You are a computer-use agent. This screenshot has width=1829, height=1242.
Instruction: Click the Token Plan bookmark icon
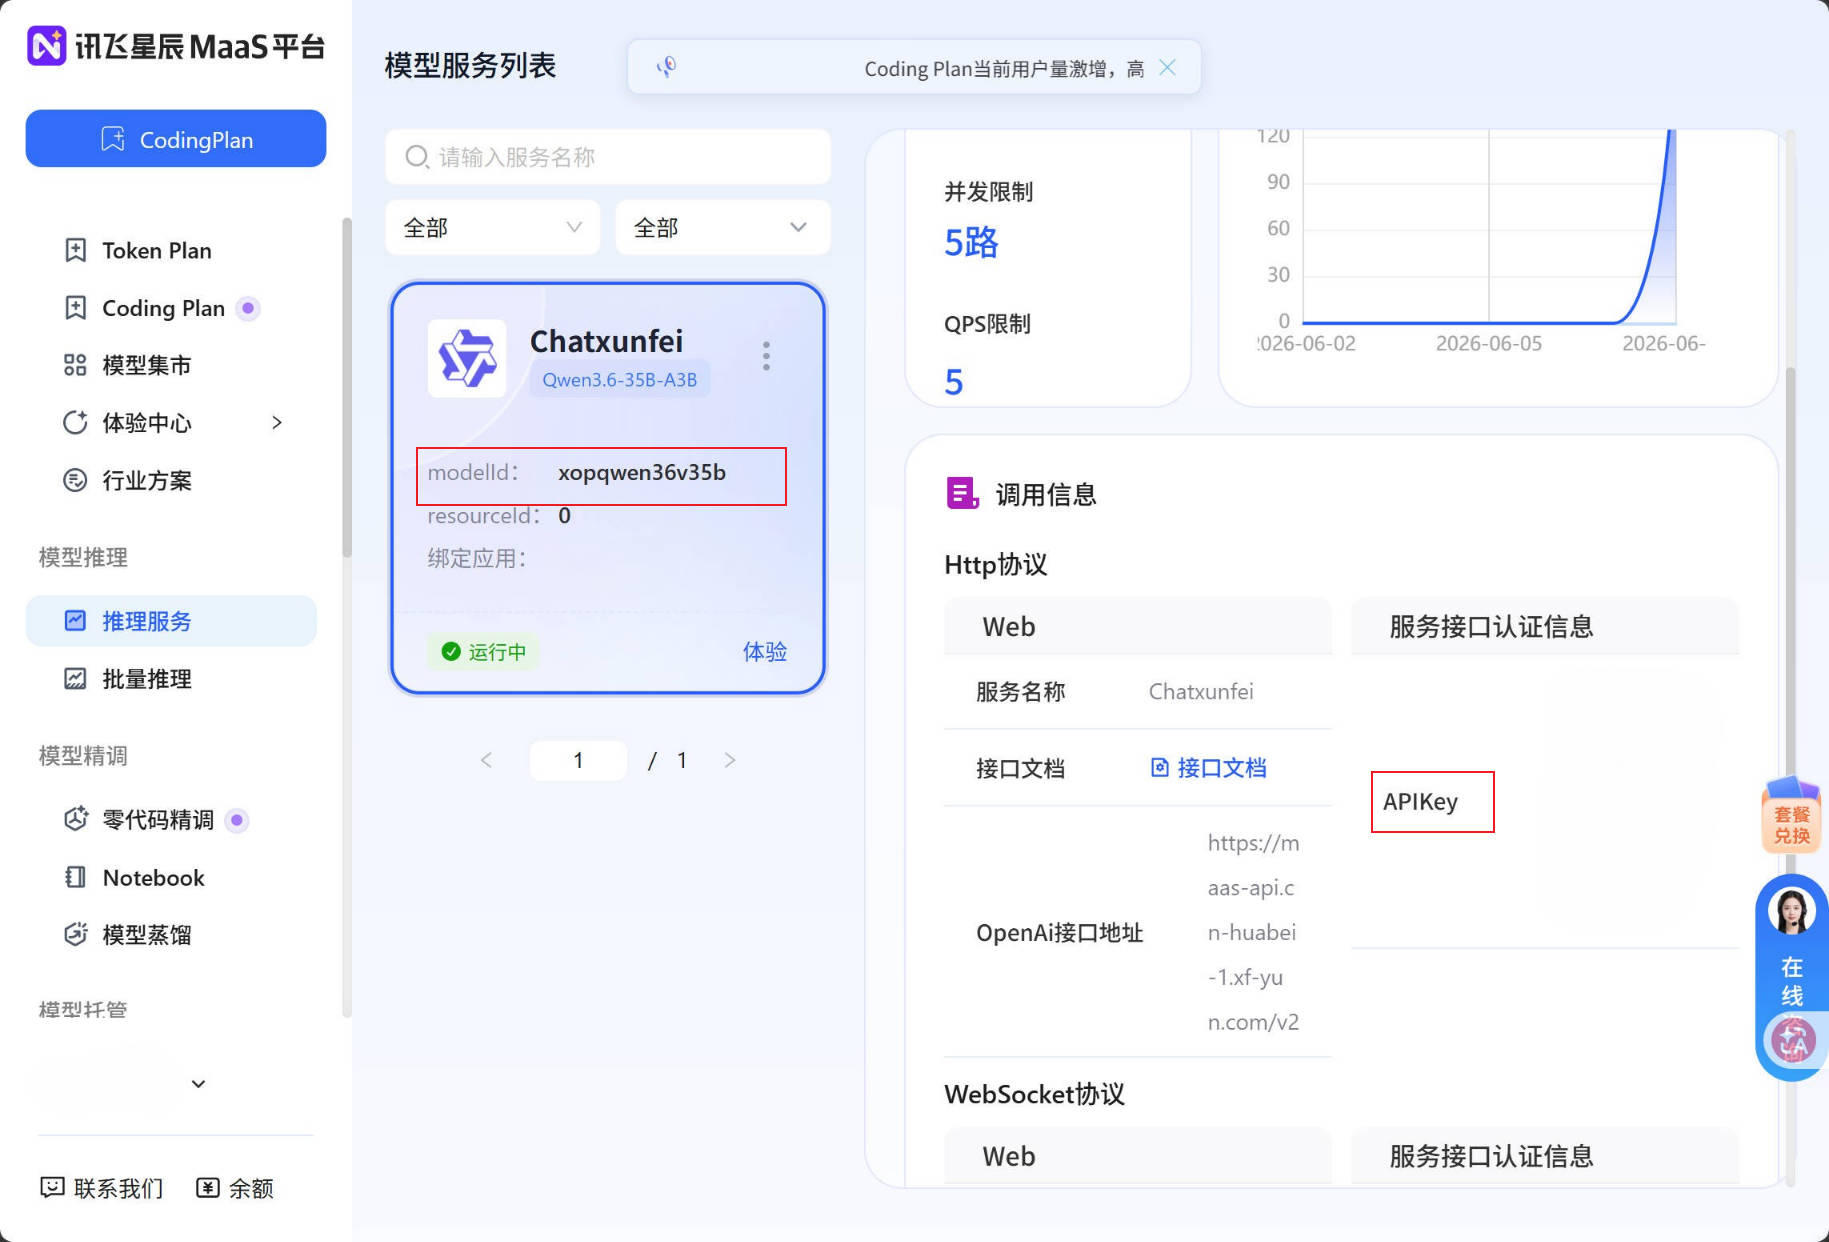pos(75,251)
